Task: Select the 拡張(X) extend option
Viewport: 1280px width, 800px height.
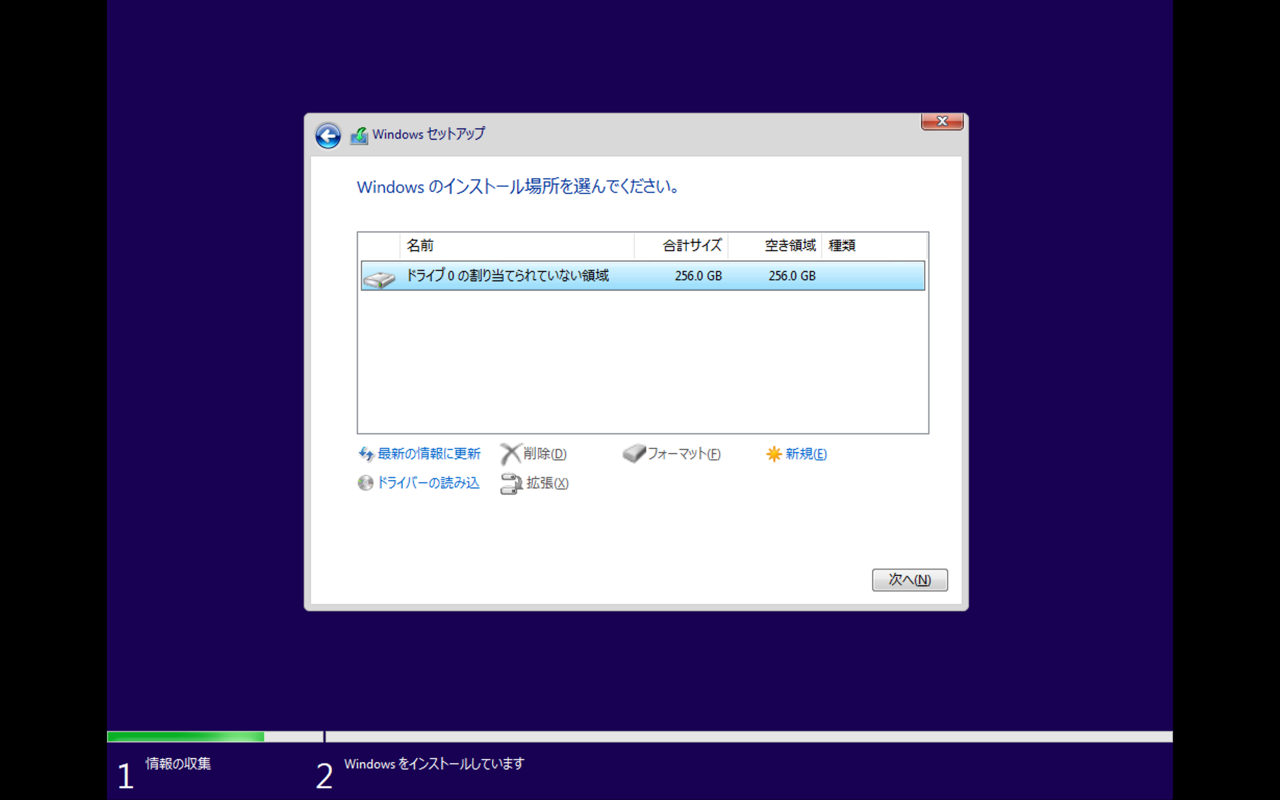Action: click(x=548, y=483)
